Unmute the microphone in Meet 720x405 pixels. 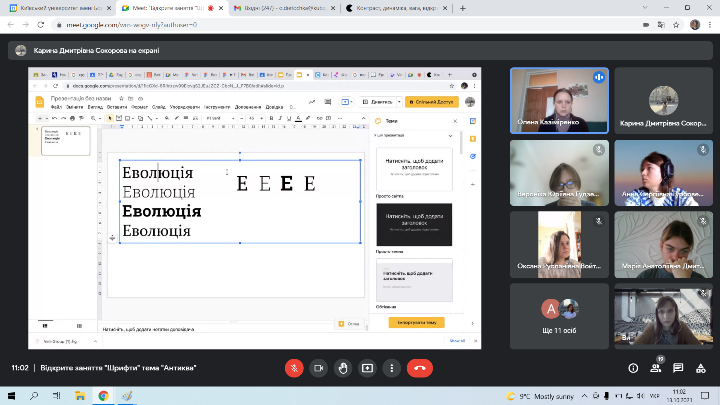coord(294,368)
